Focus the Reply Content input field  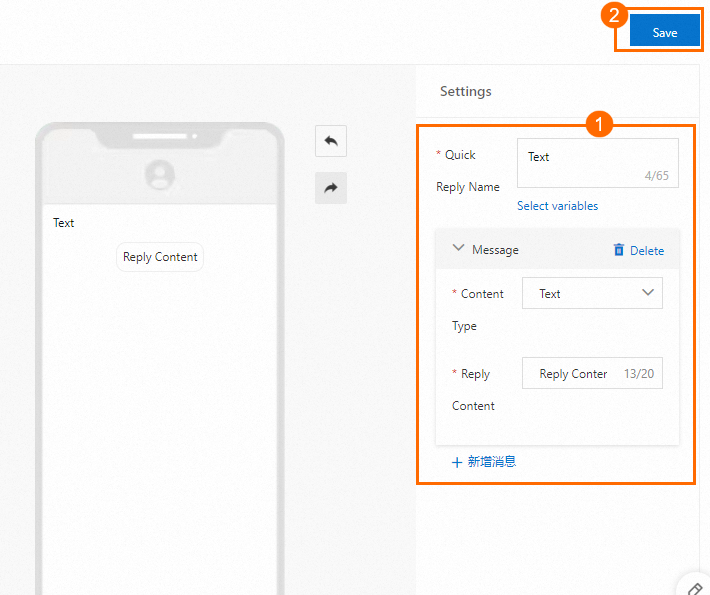click(x=592, y=373)
